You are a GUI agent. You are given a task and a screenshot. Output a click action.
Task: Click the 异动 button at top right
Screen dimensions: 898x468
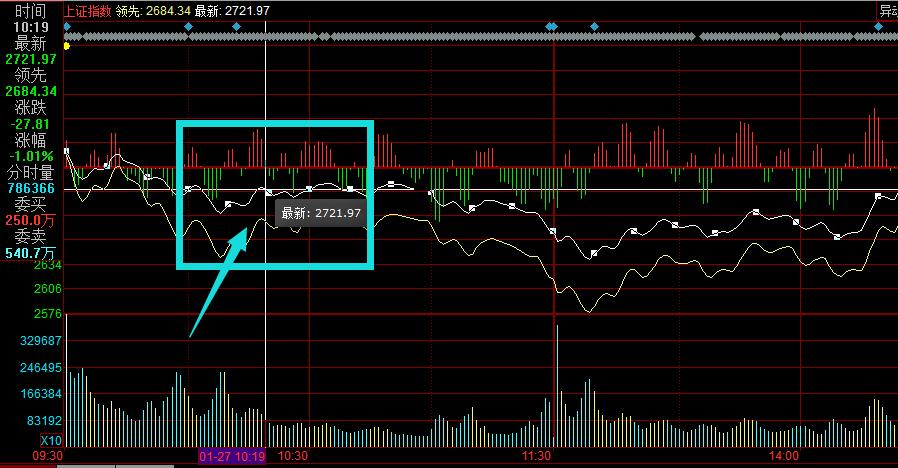coord(888,11)
